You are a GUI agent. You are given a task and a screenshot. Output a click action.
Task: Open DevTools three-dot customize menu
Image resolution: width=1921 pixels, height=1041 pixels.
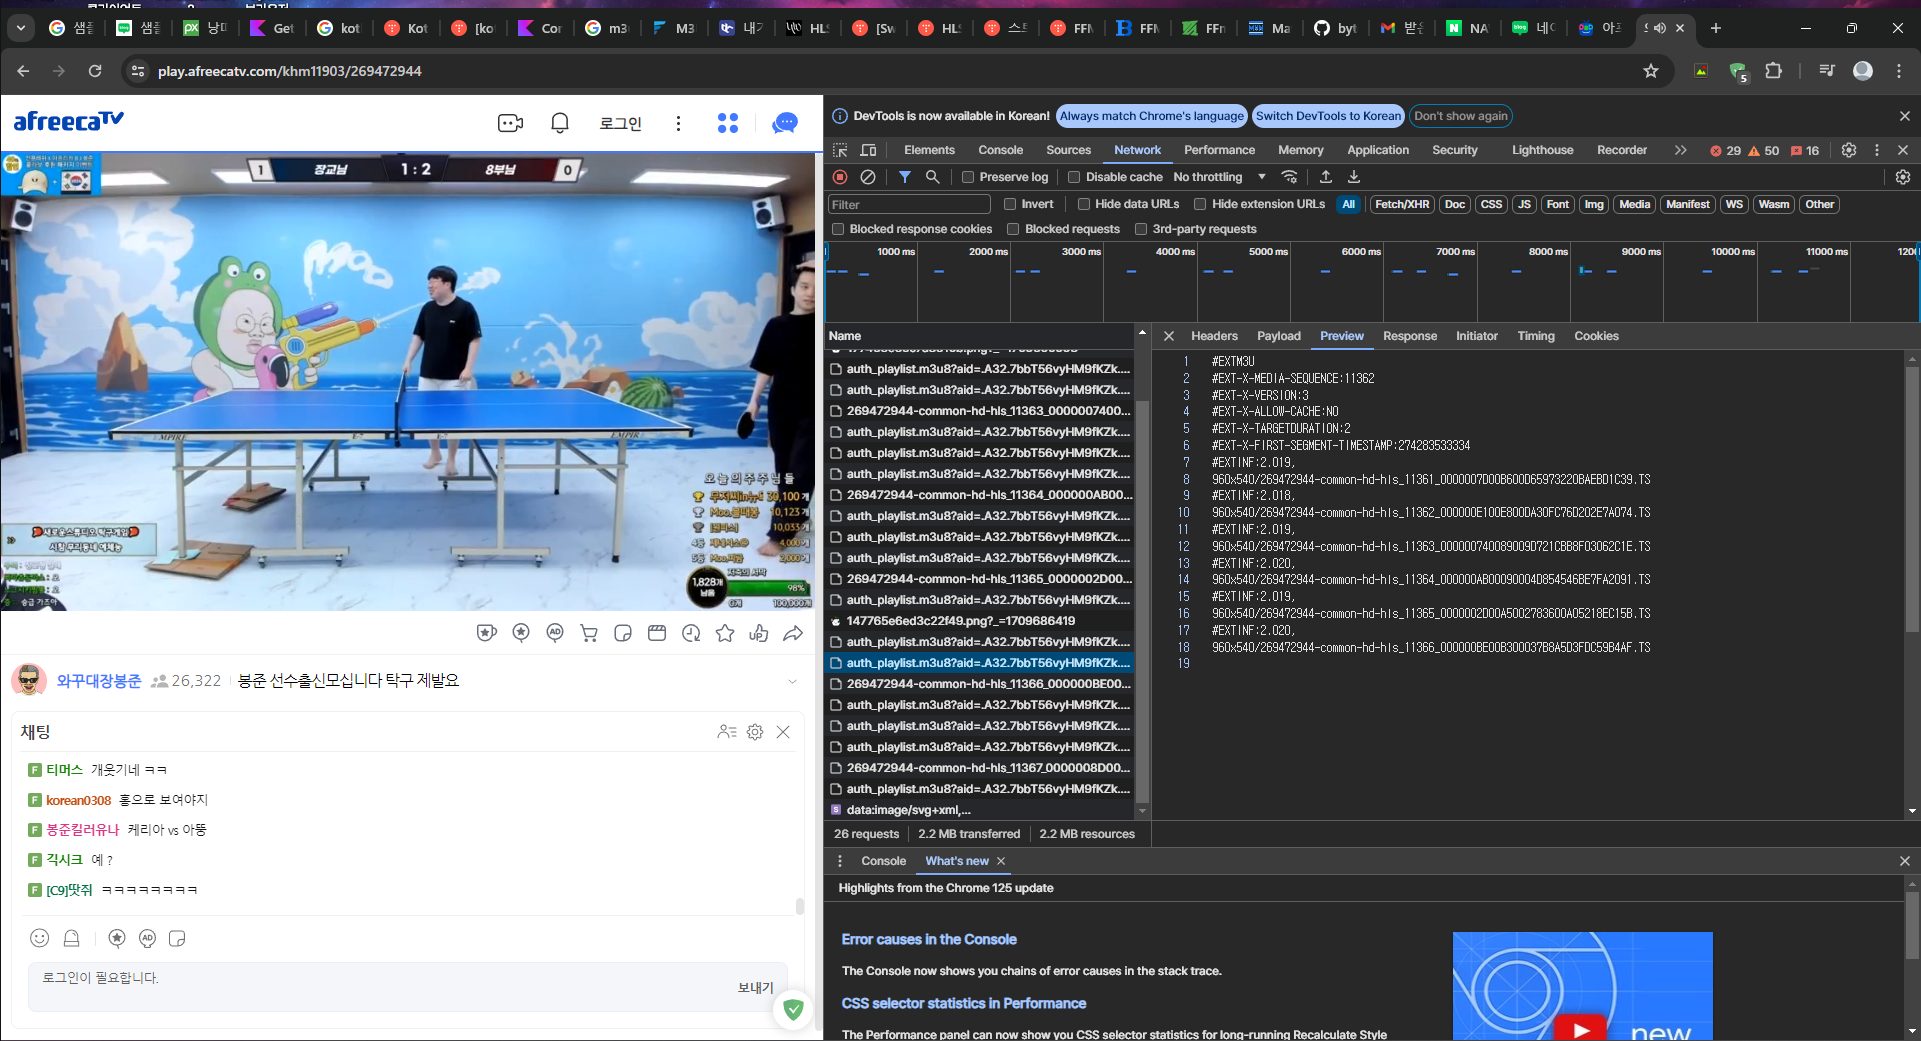(1877, 150)
